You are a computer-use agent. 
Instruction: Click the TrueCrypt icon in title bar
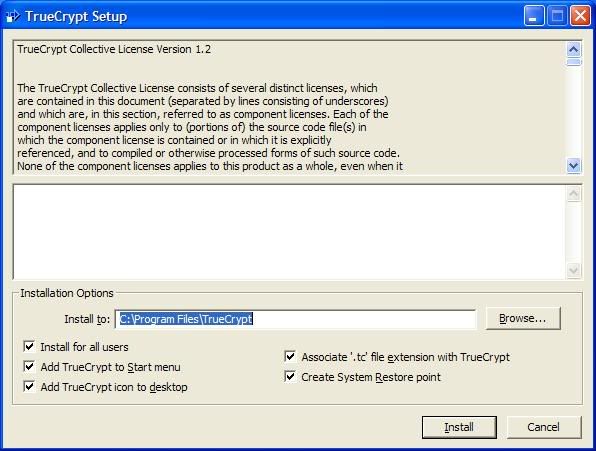13,16
